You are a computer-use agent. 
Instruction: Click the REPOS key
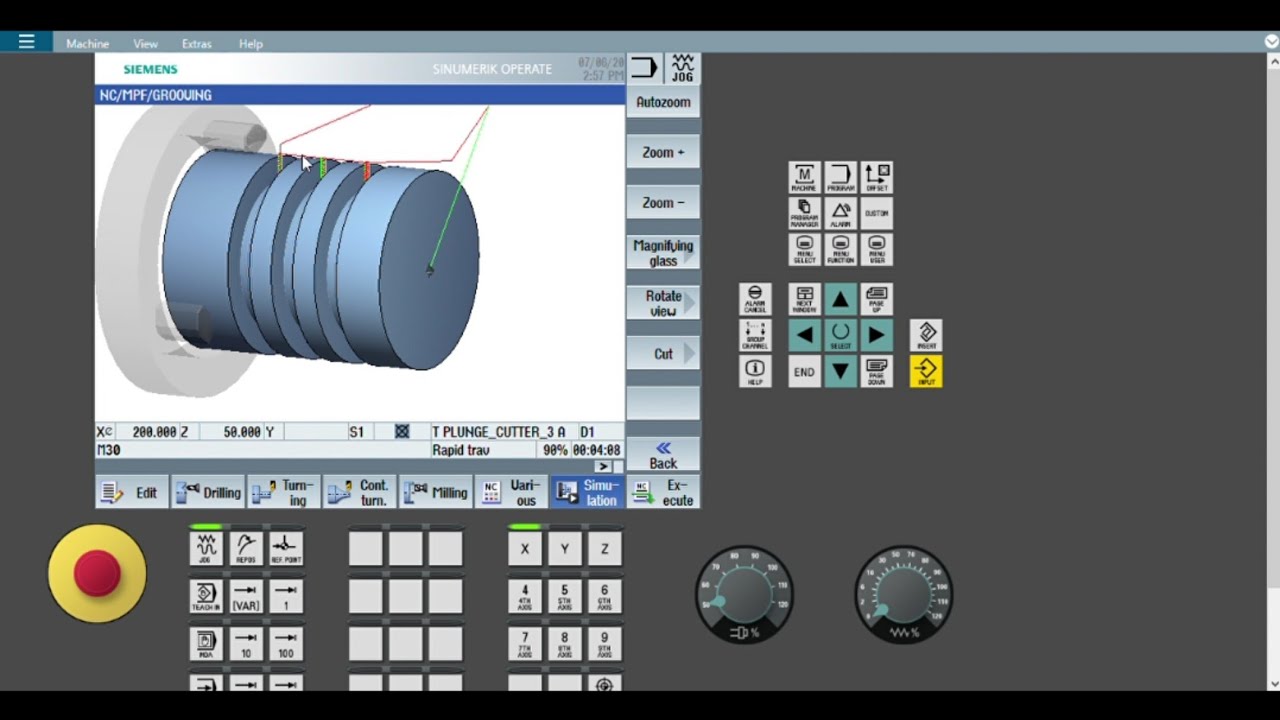[246, 548]
